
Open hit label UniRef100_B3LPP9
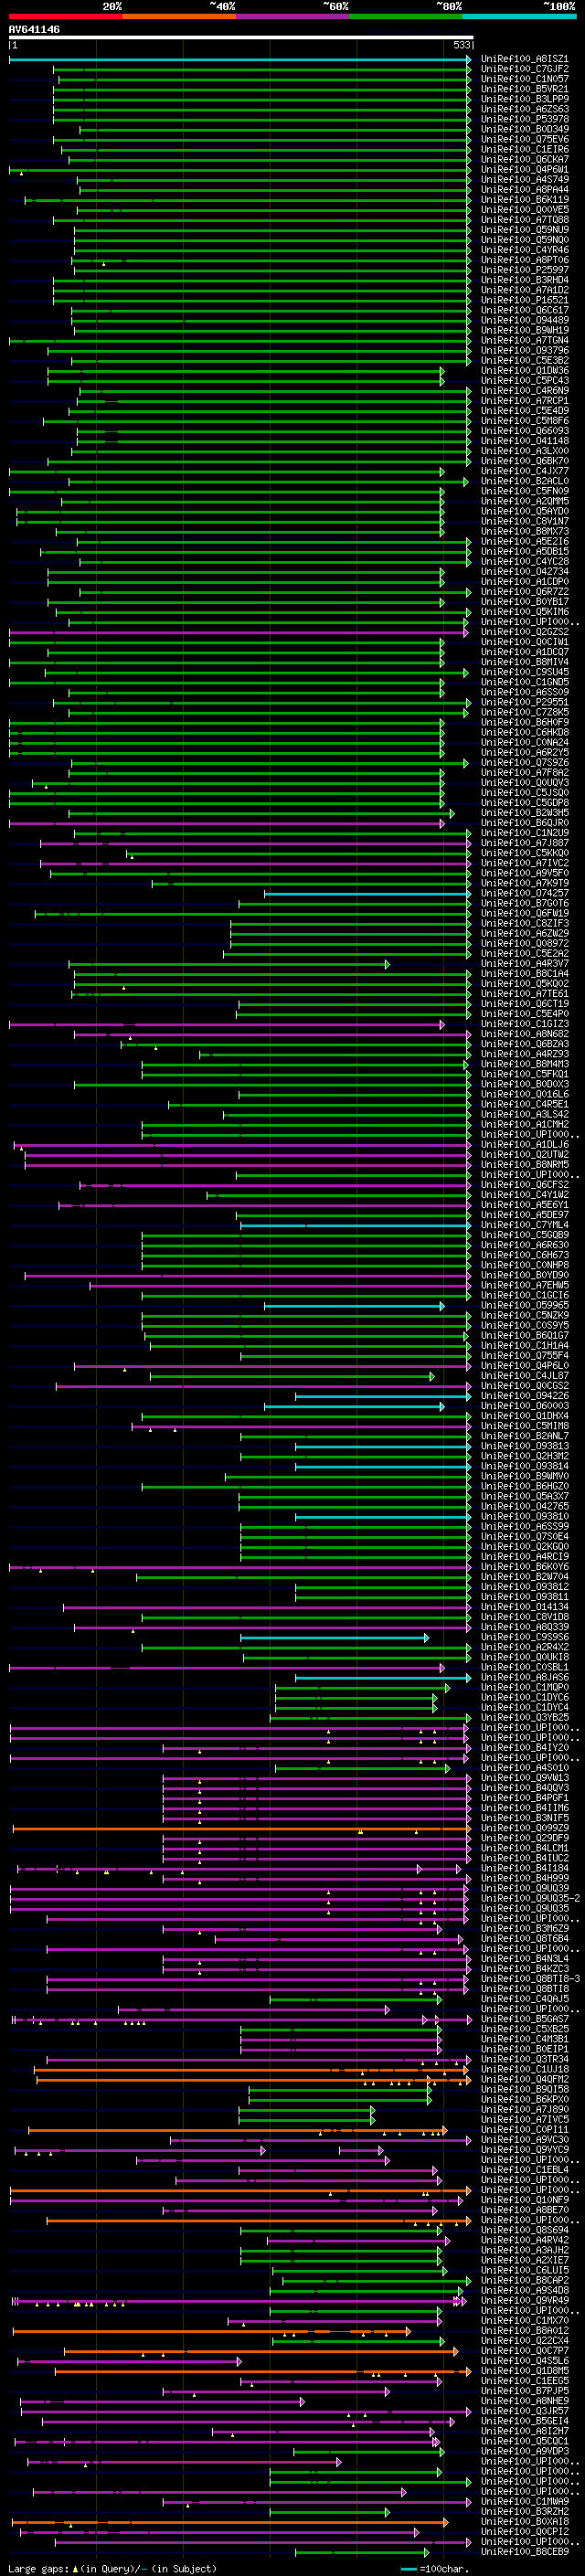[x=524, y=99]
